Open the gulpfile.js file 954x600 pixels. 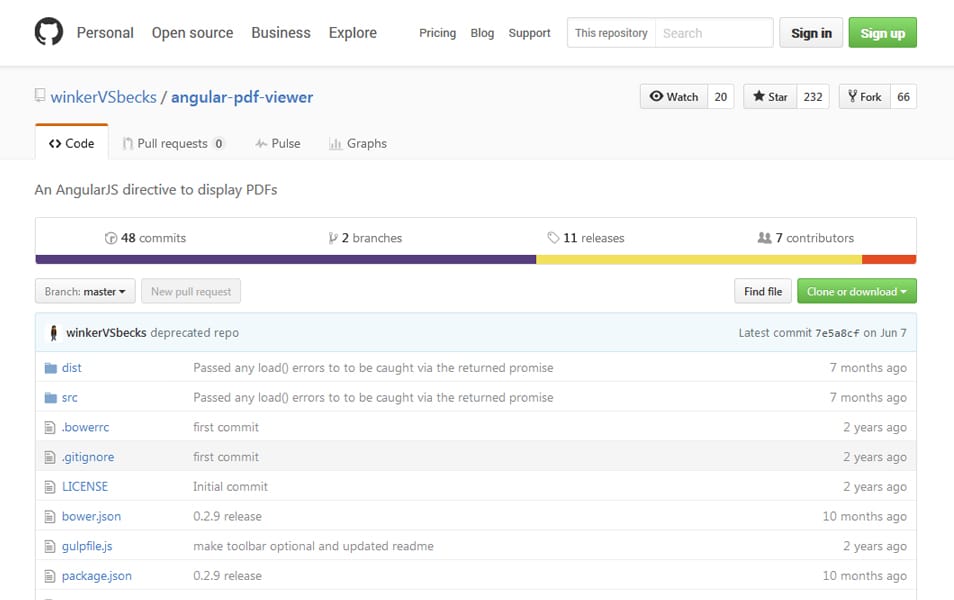coord(87,546)
